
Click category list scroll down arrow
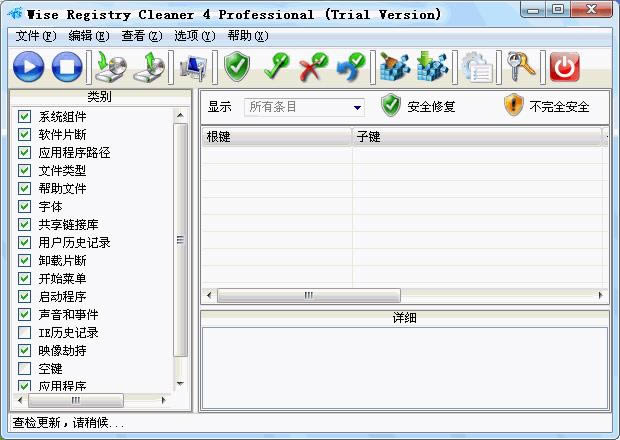tap(180, 383)
